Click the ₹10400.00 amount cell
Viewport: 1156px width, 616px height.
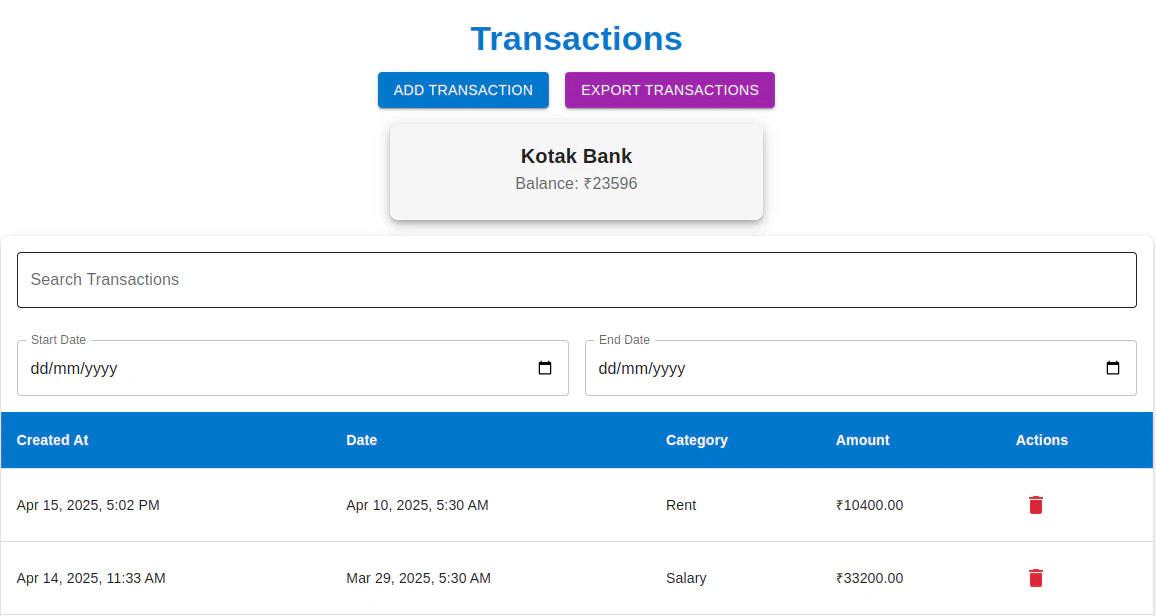pos(869,505)
